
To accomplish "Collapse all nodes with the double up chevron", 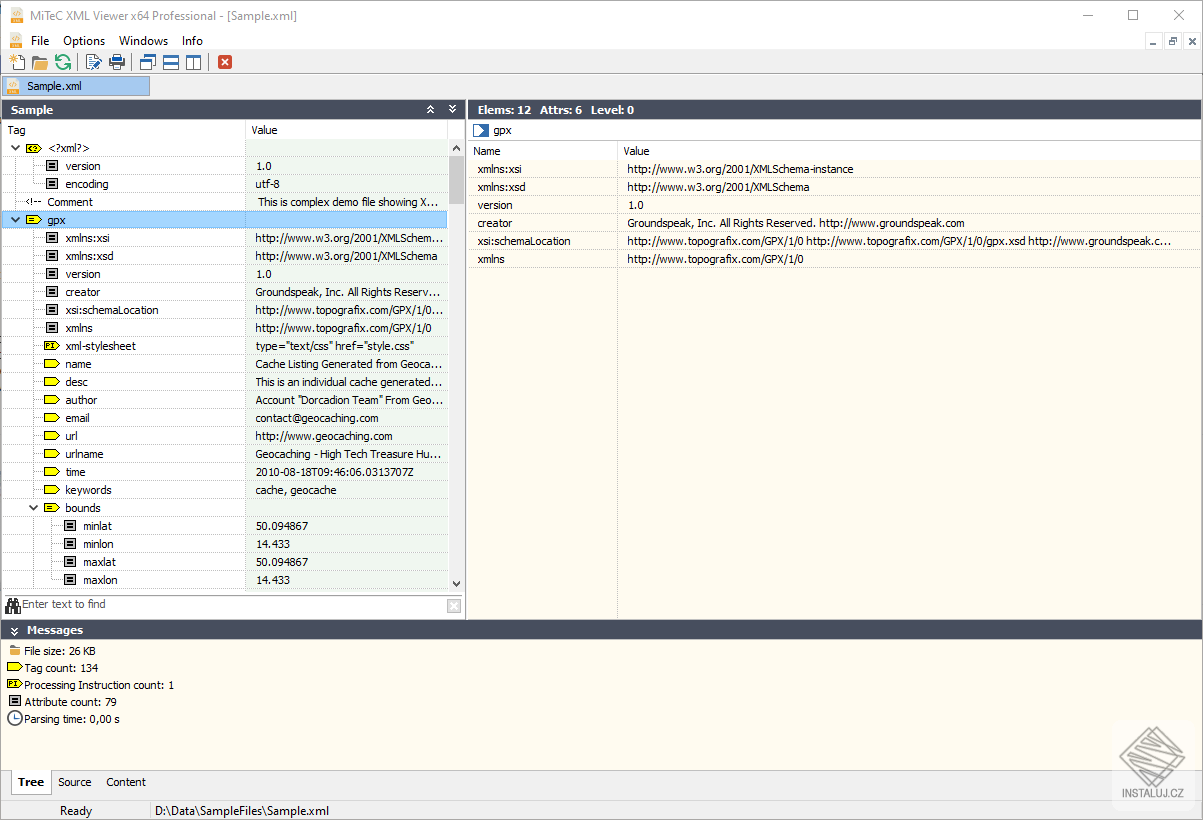I will coord(431,110).
